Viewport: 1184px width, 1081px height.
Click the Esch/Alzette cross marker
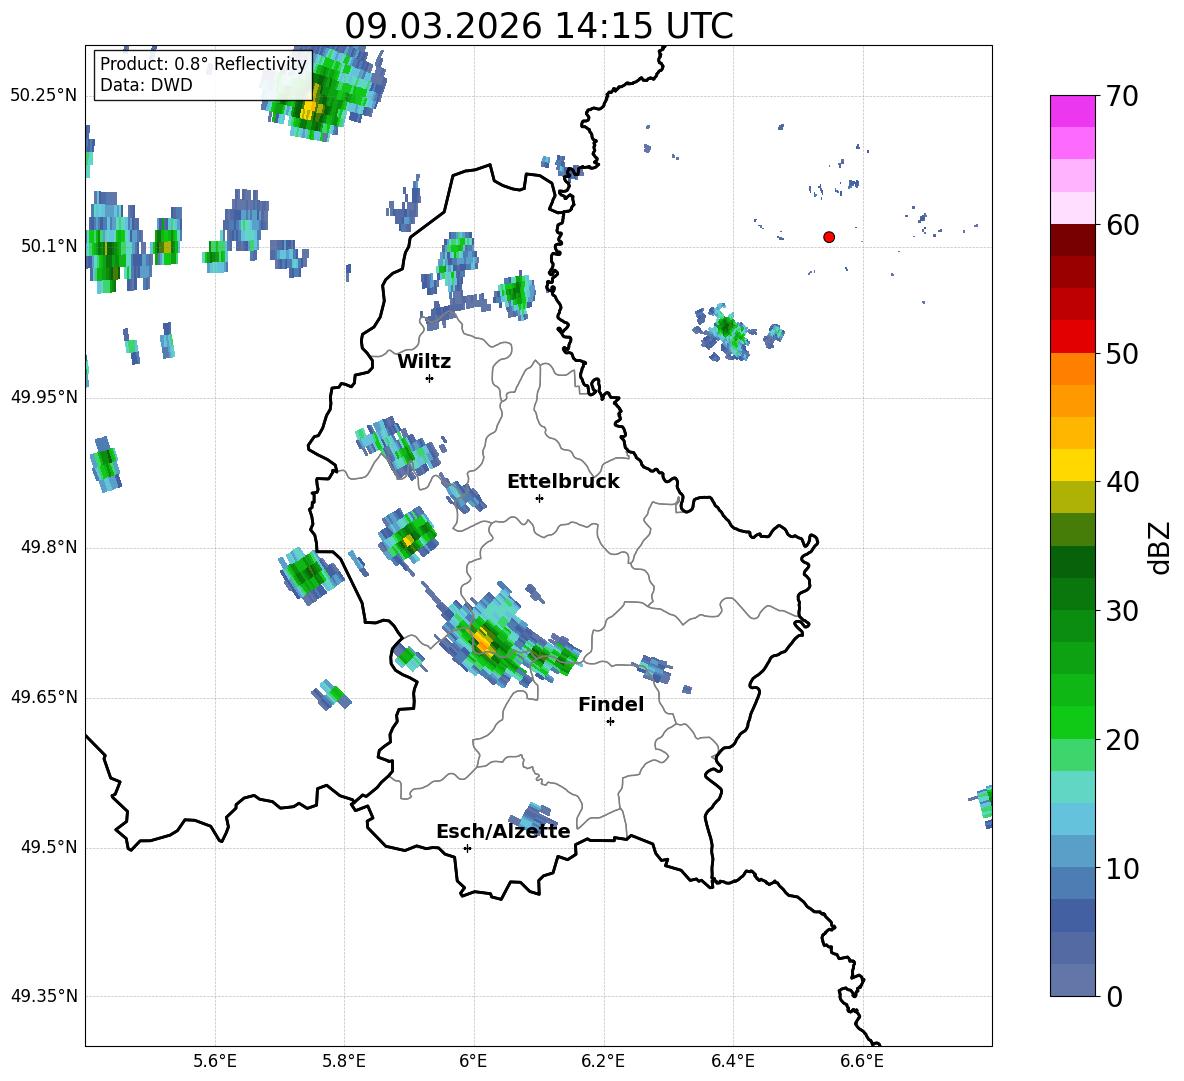(467, 848)
